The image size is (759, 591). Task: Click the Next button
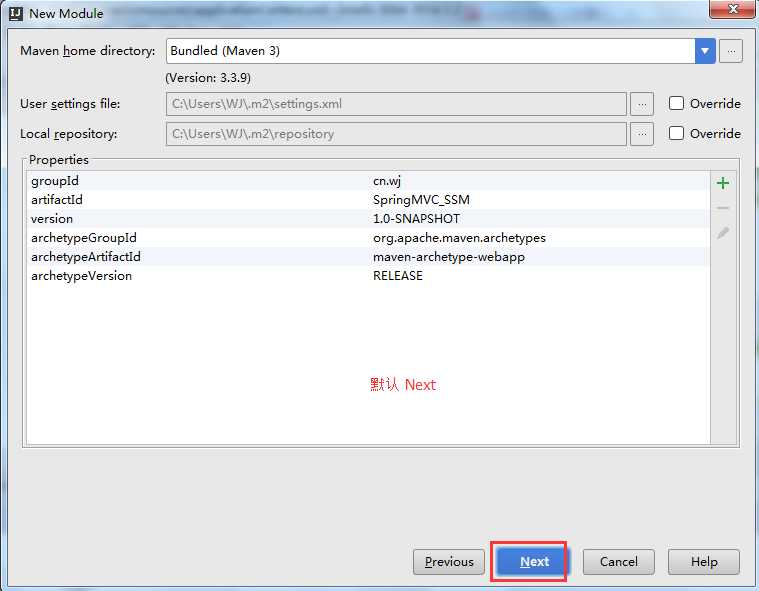(x=534, y=561)
